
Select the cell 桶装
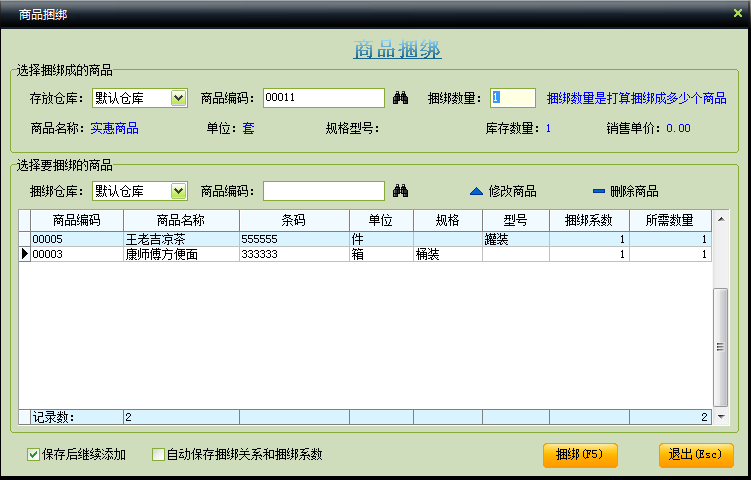[448, 254]
